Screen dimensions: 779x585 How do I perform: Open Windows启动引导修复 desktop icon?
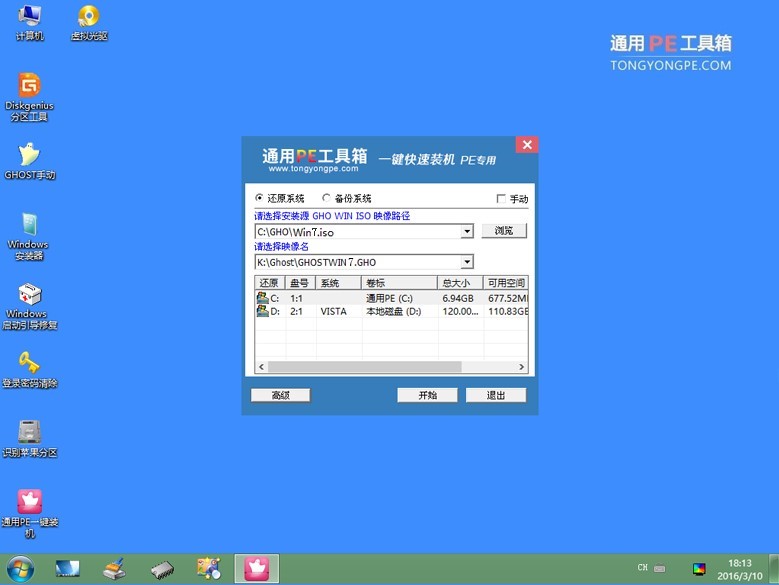[x=29, y=296]
